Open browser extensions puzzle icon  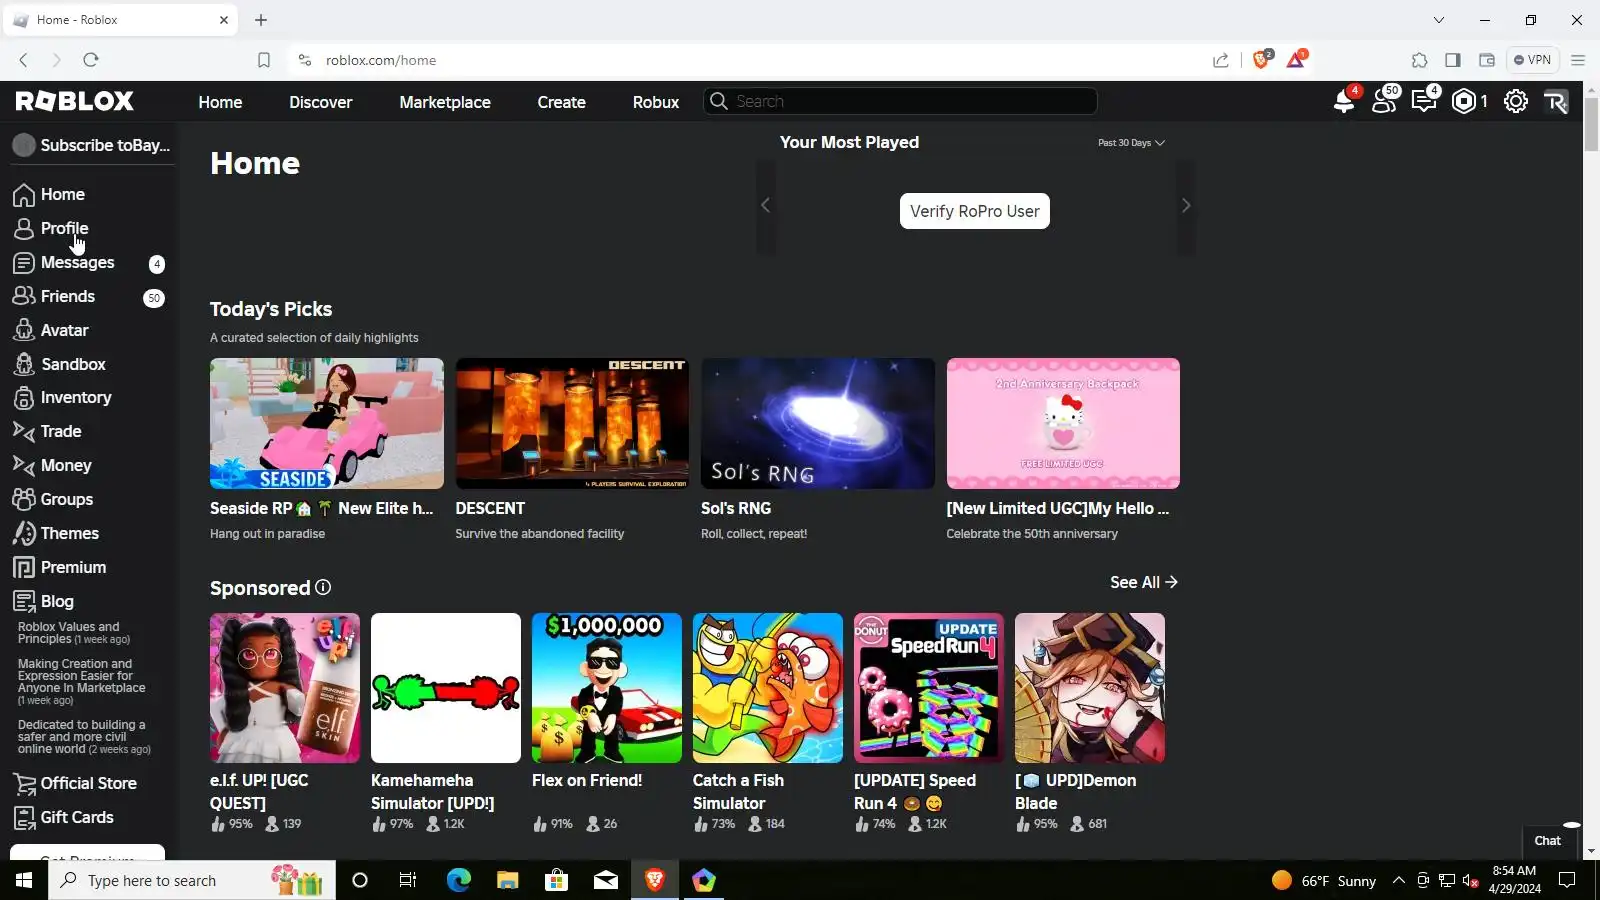[1420, 60]
